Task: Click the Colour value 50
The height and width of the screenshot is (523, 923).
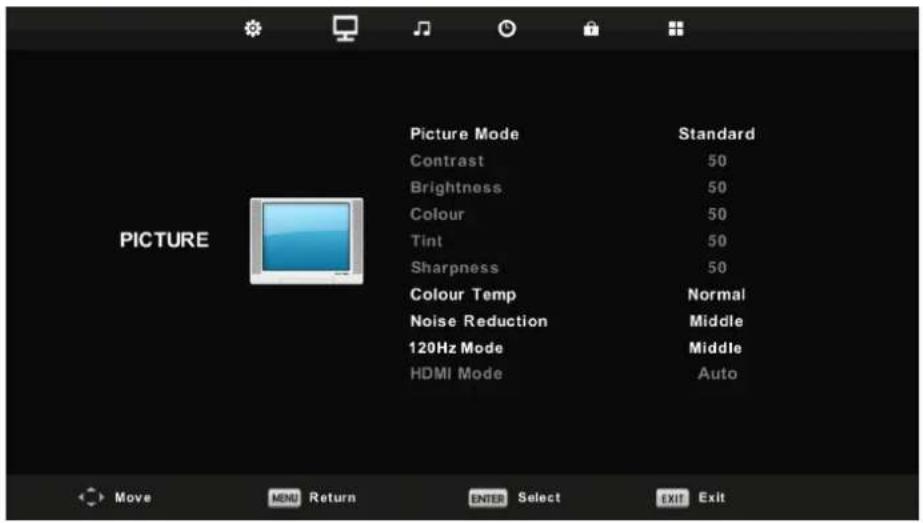Action: point(717,214)
